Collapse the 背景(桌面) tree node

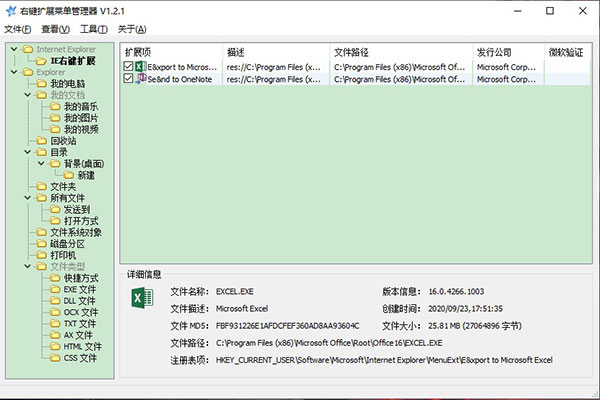[41, 163]
